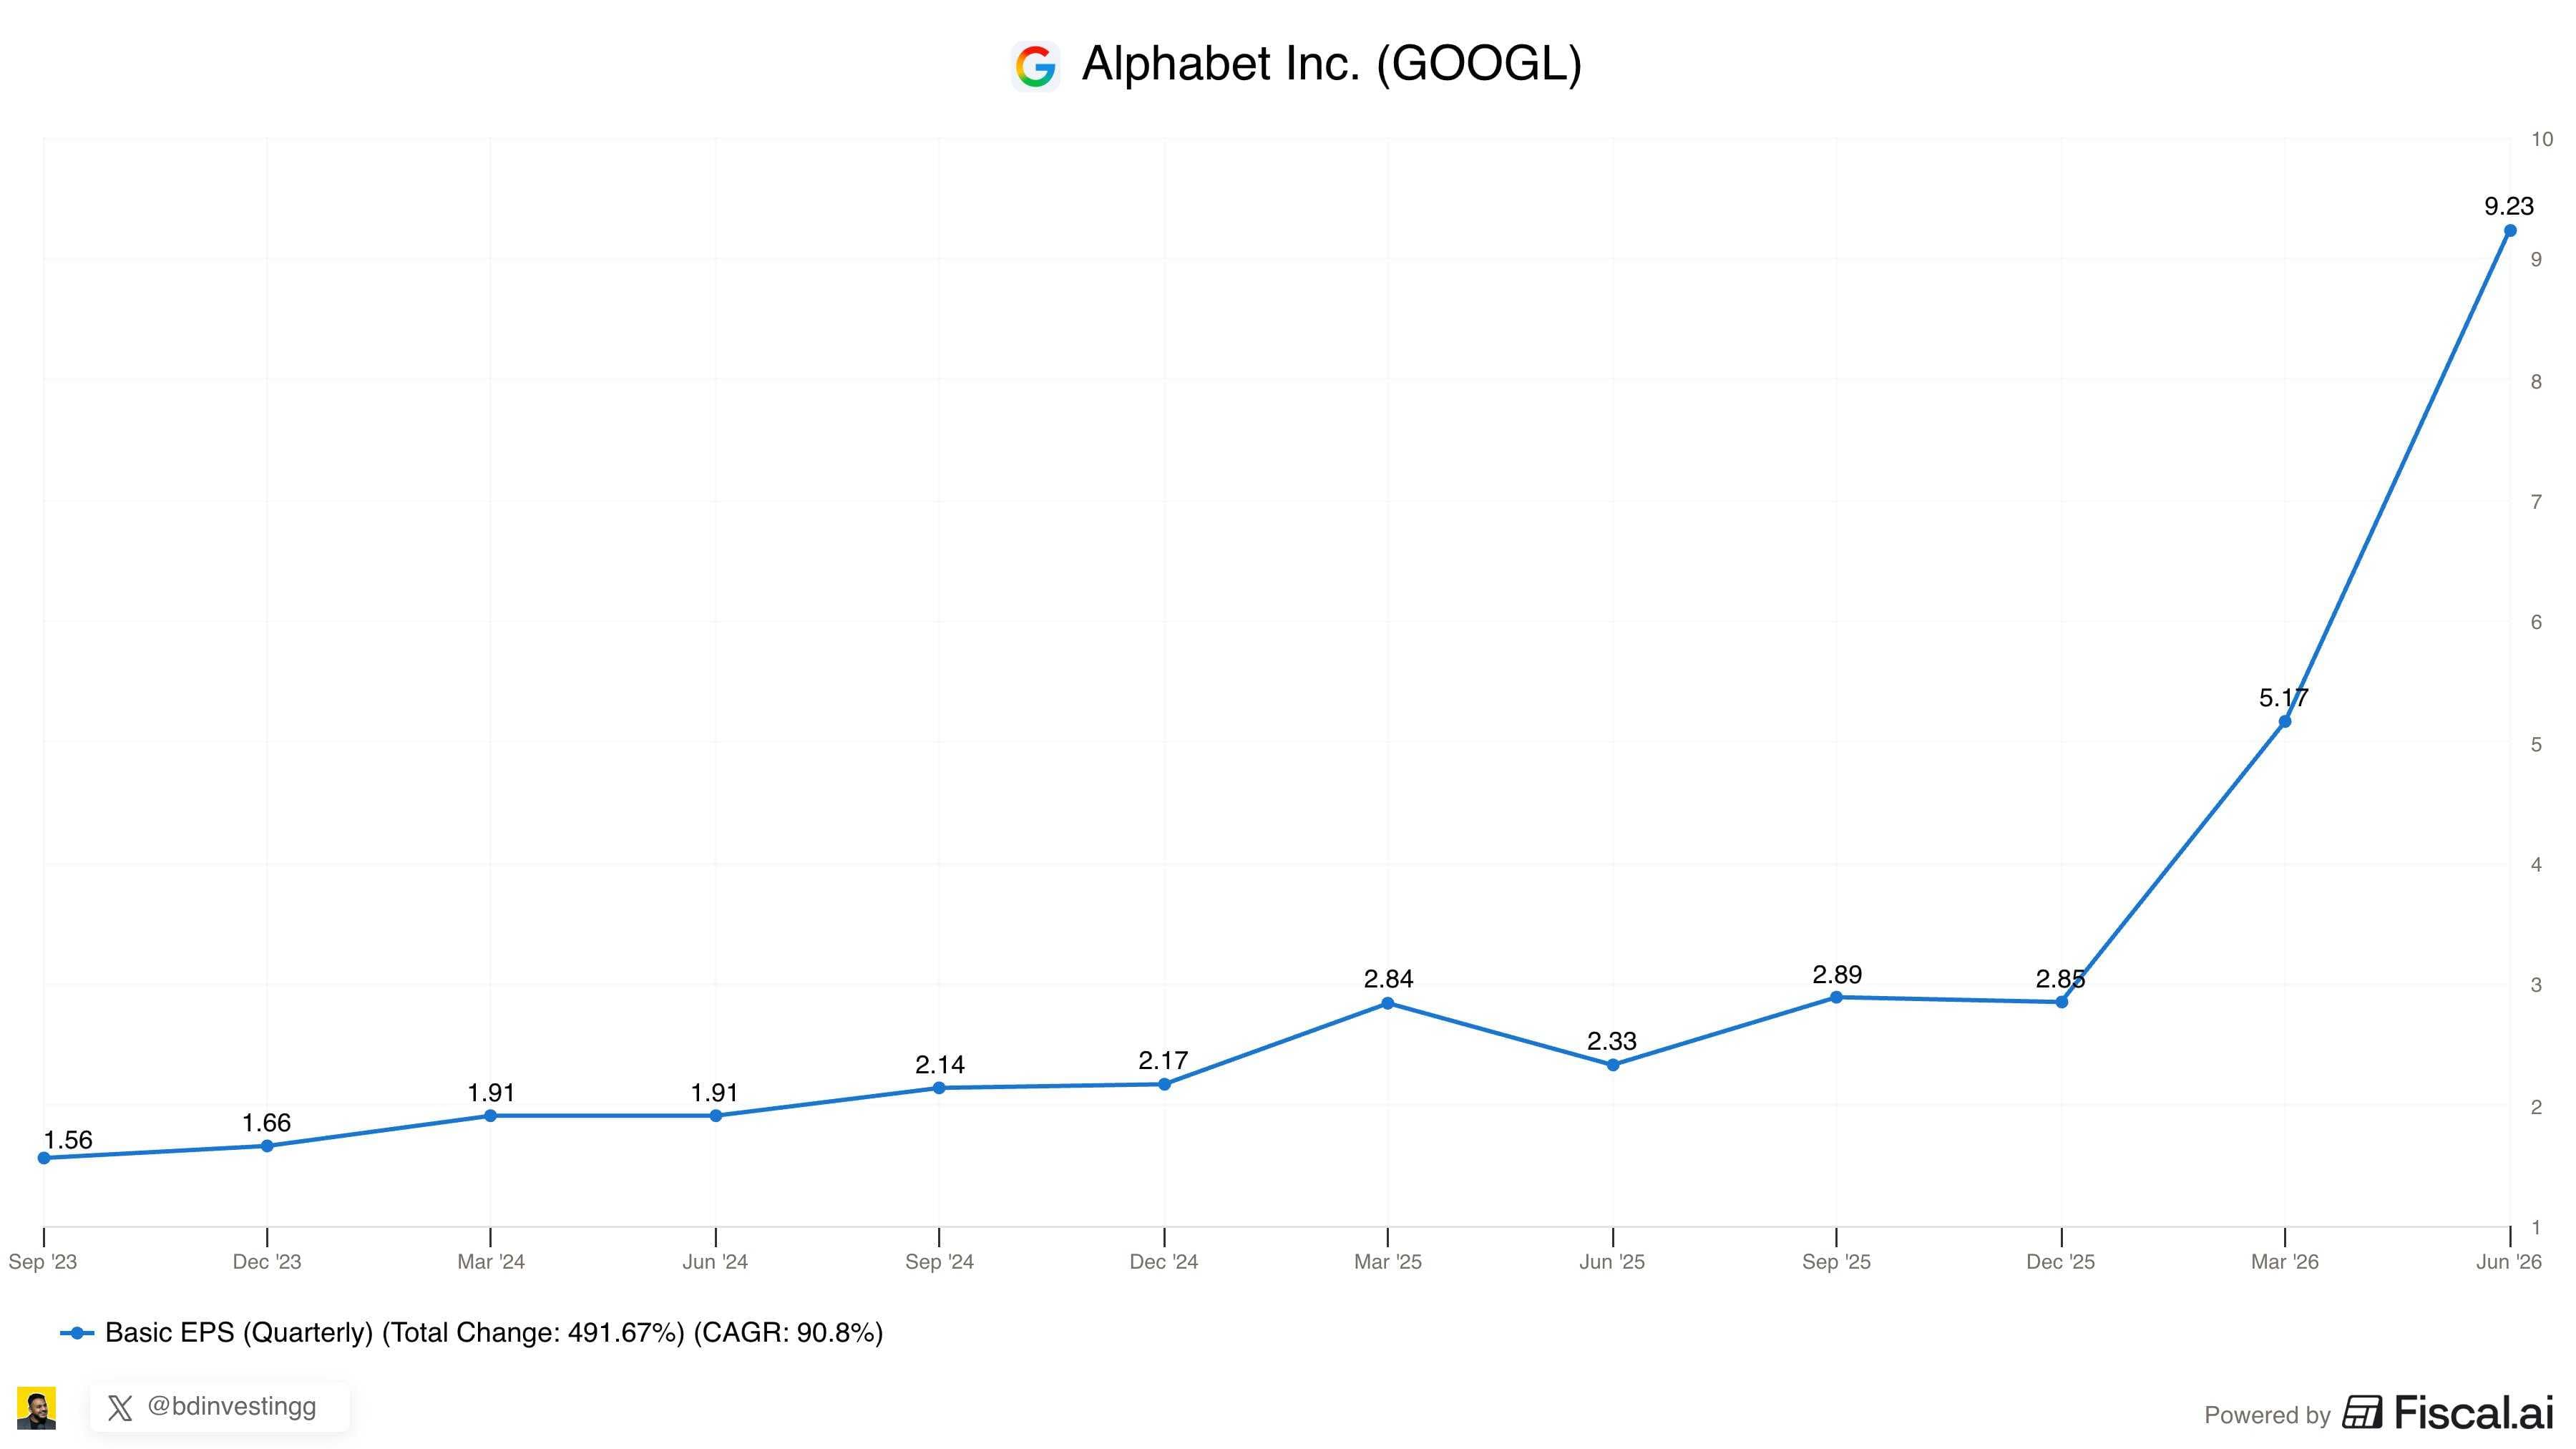Select the Sep '23 data point 1.56
Viewport: 2576px width, 1449px height.
point(44,1158)
